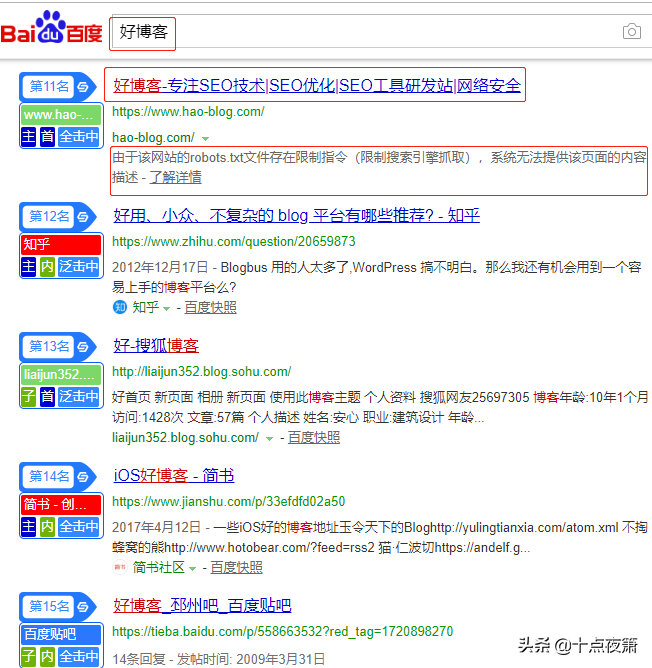Click the http://liaijun352.blog.sohu.com/ green URL
The image size is (652, 668).
coord(202,371)
